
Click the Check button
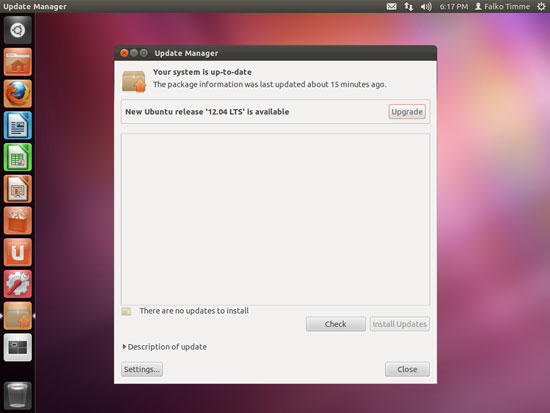point(336,324)
